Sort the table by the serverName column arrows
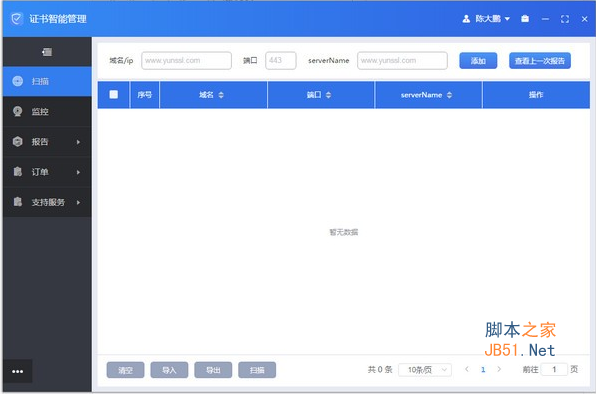596x394 pixels. (x=449, y=95)
